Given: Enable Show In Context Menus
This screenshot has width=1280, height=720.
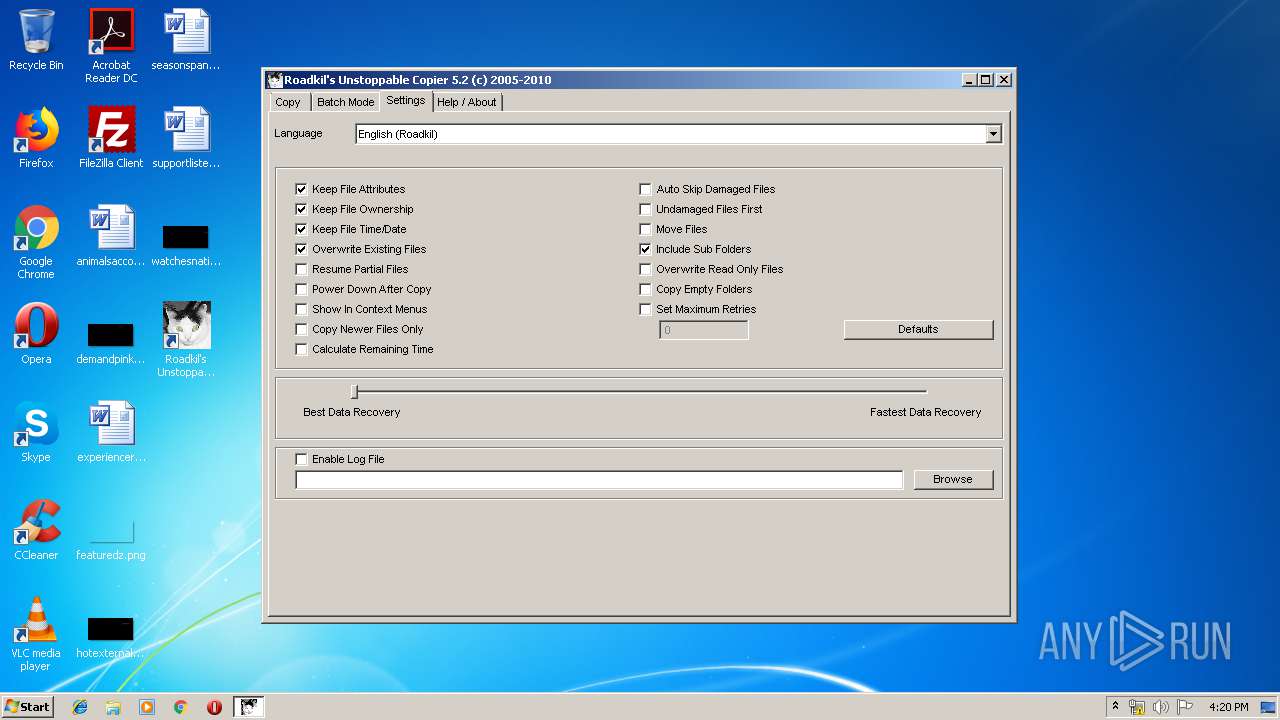Looking at the screenshot, I should (x=301, y=309).
